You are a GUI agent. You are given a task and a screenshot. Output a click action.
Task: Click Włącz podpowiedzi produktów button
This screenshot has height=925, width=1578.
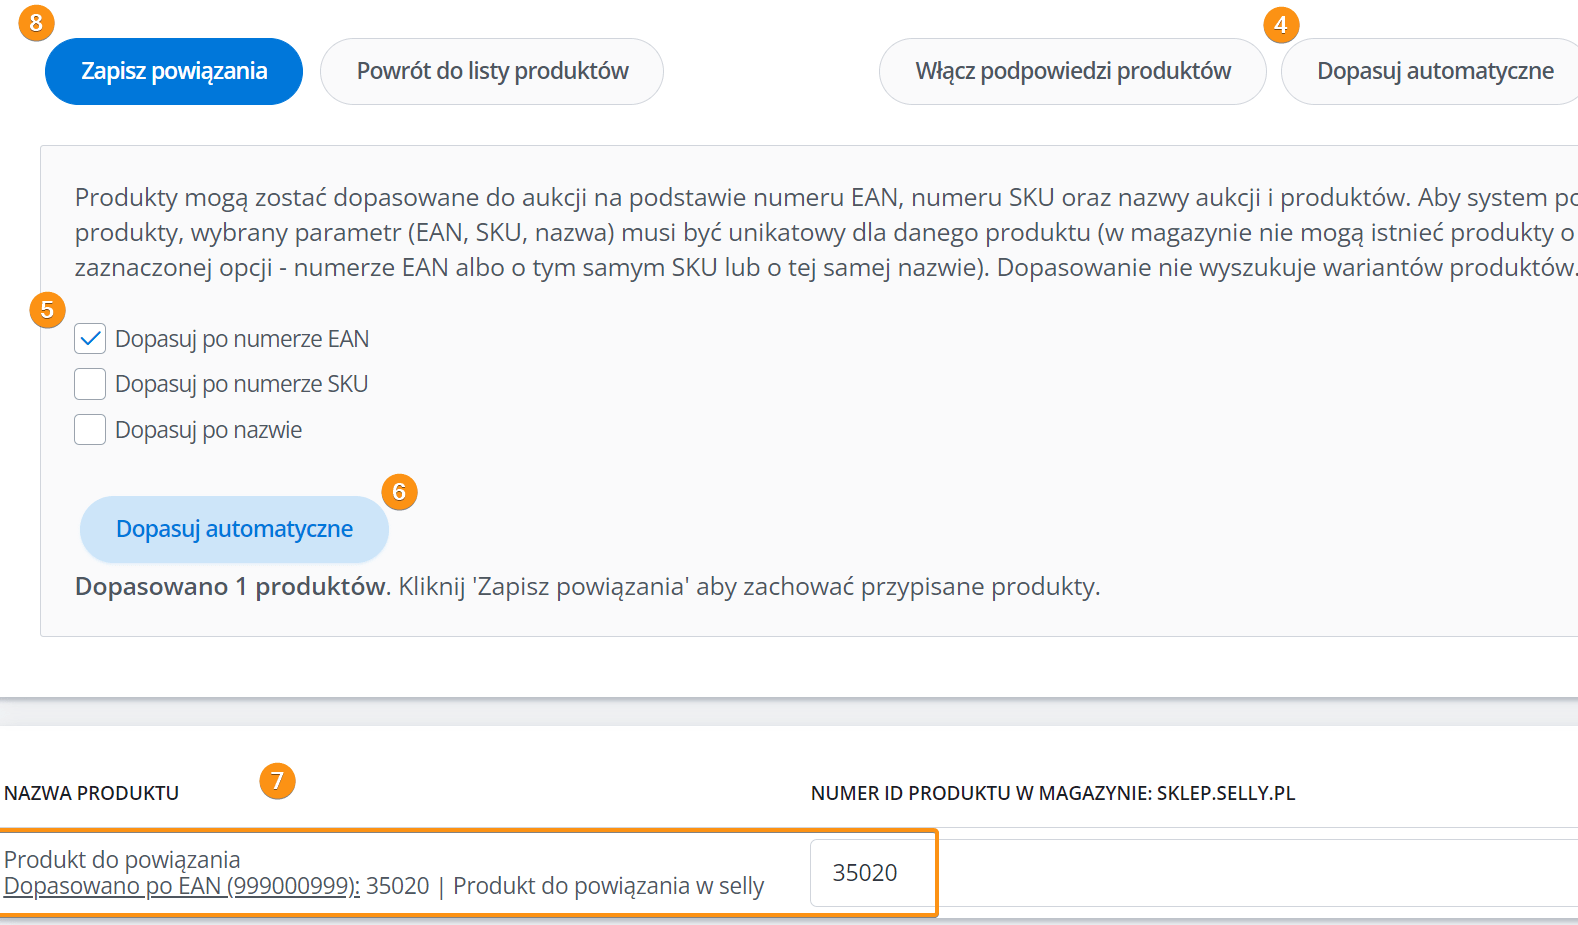[1072, 71]
